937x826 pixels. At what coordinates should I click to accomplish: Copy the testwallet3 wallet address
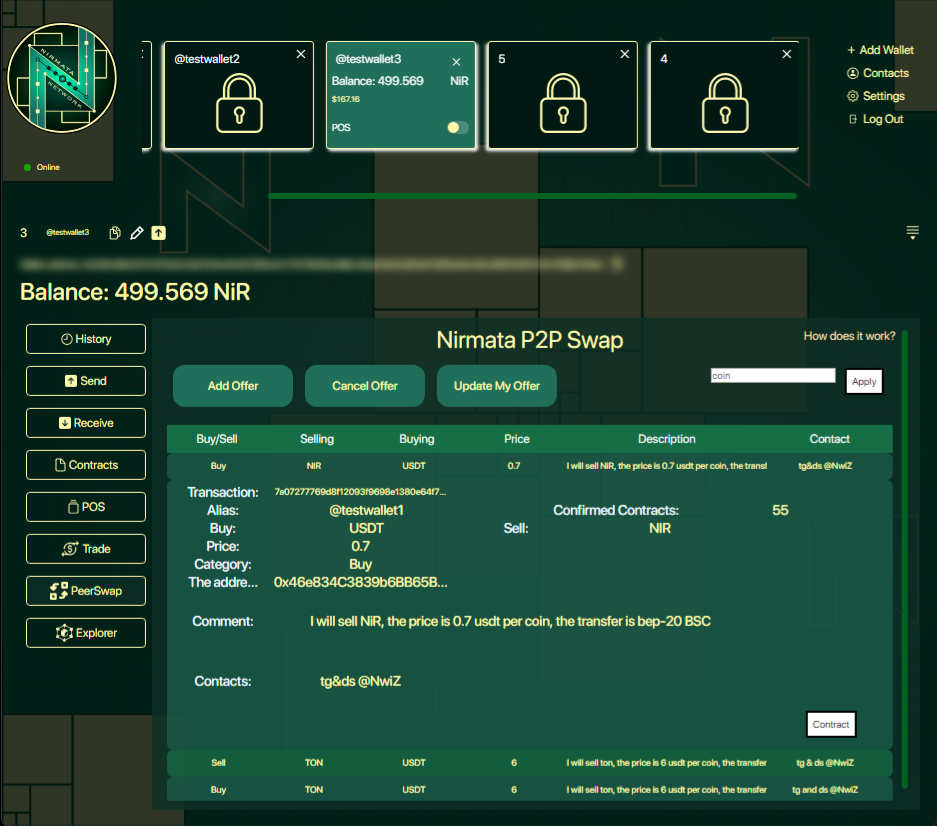[x=115, y=233]
